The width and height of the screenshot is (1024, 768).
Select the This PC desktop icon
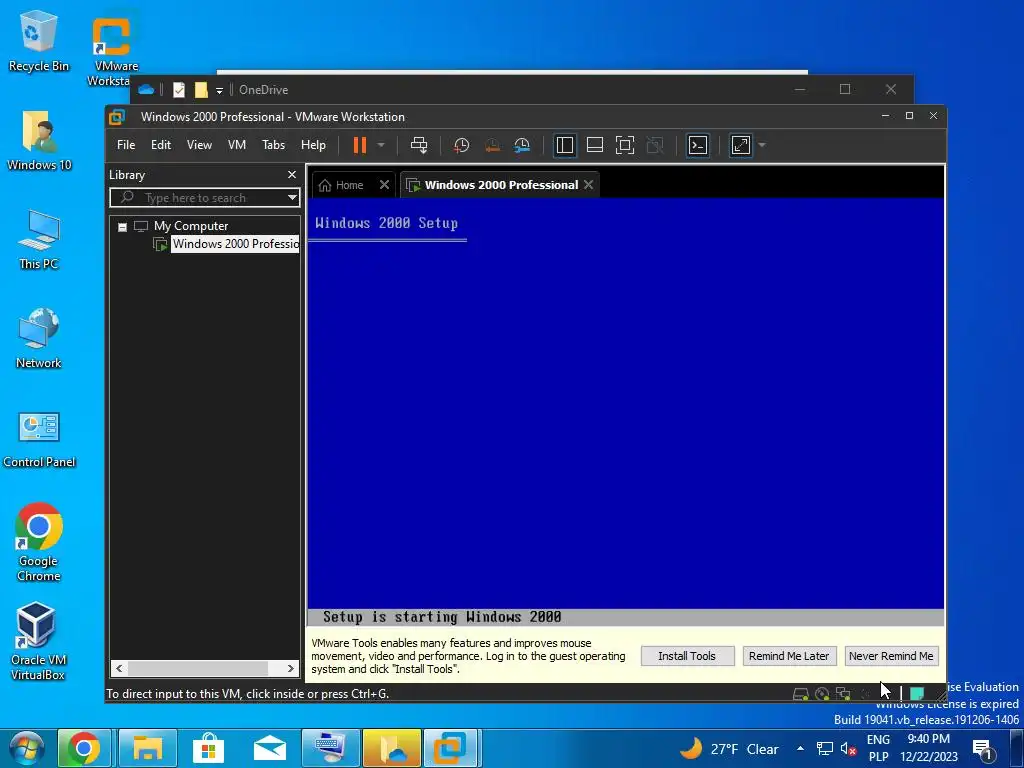[39, 239]
